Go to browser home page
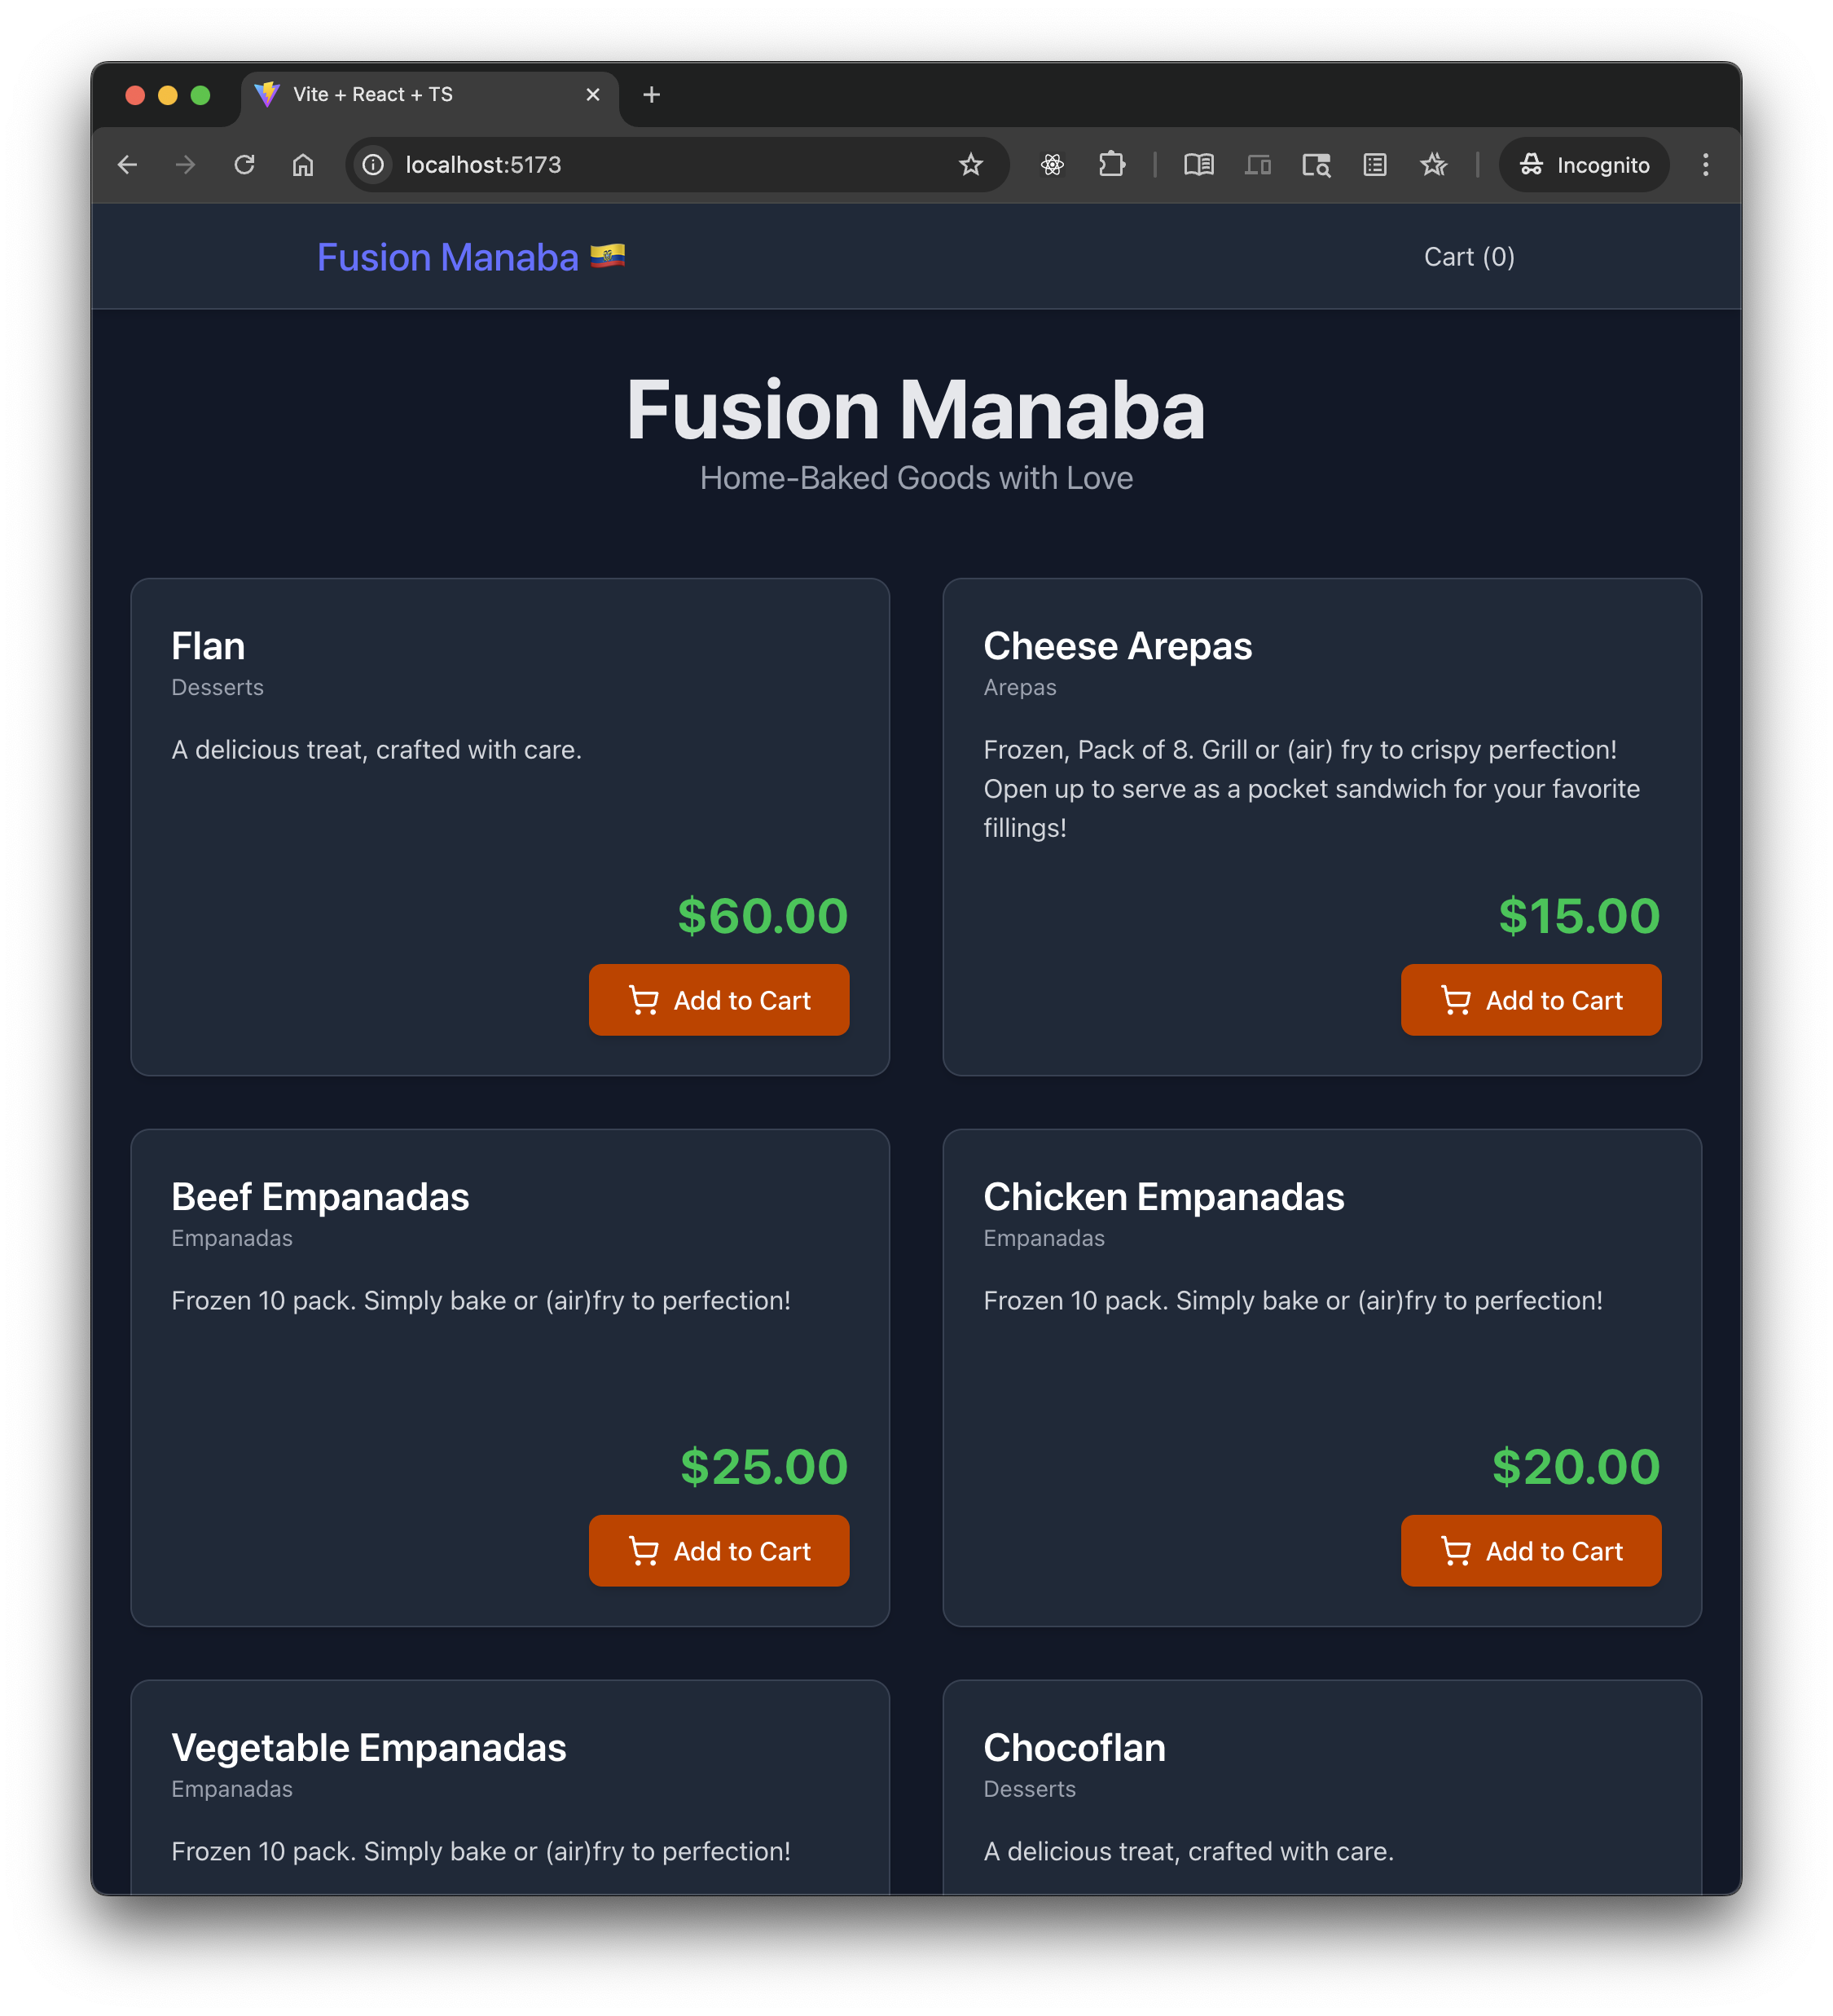Screen dimensions: 1833x2016 pyautogui.click(x=303, y=165)
